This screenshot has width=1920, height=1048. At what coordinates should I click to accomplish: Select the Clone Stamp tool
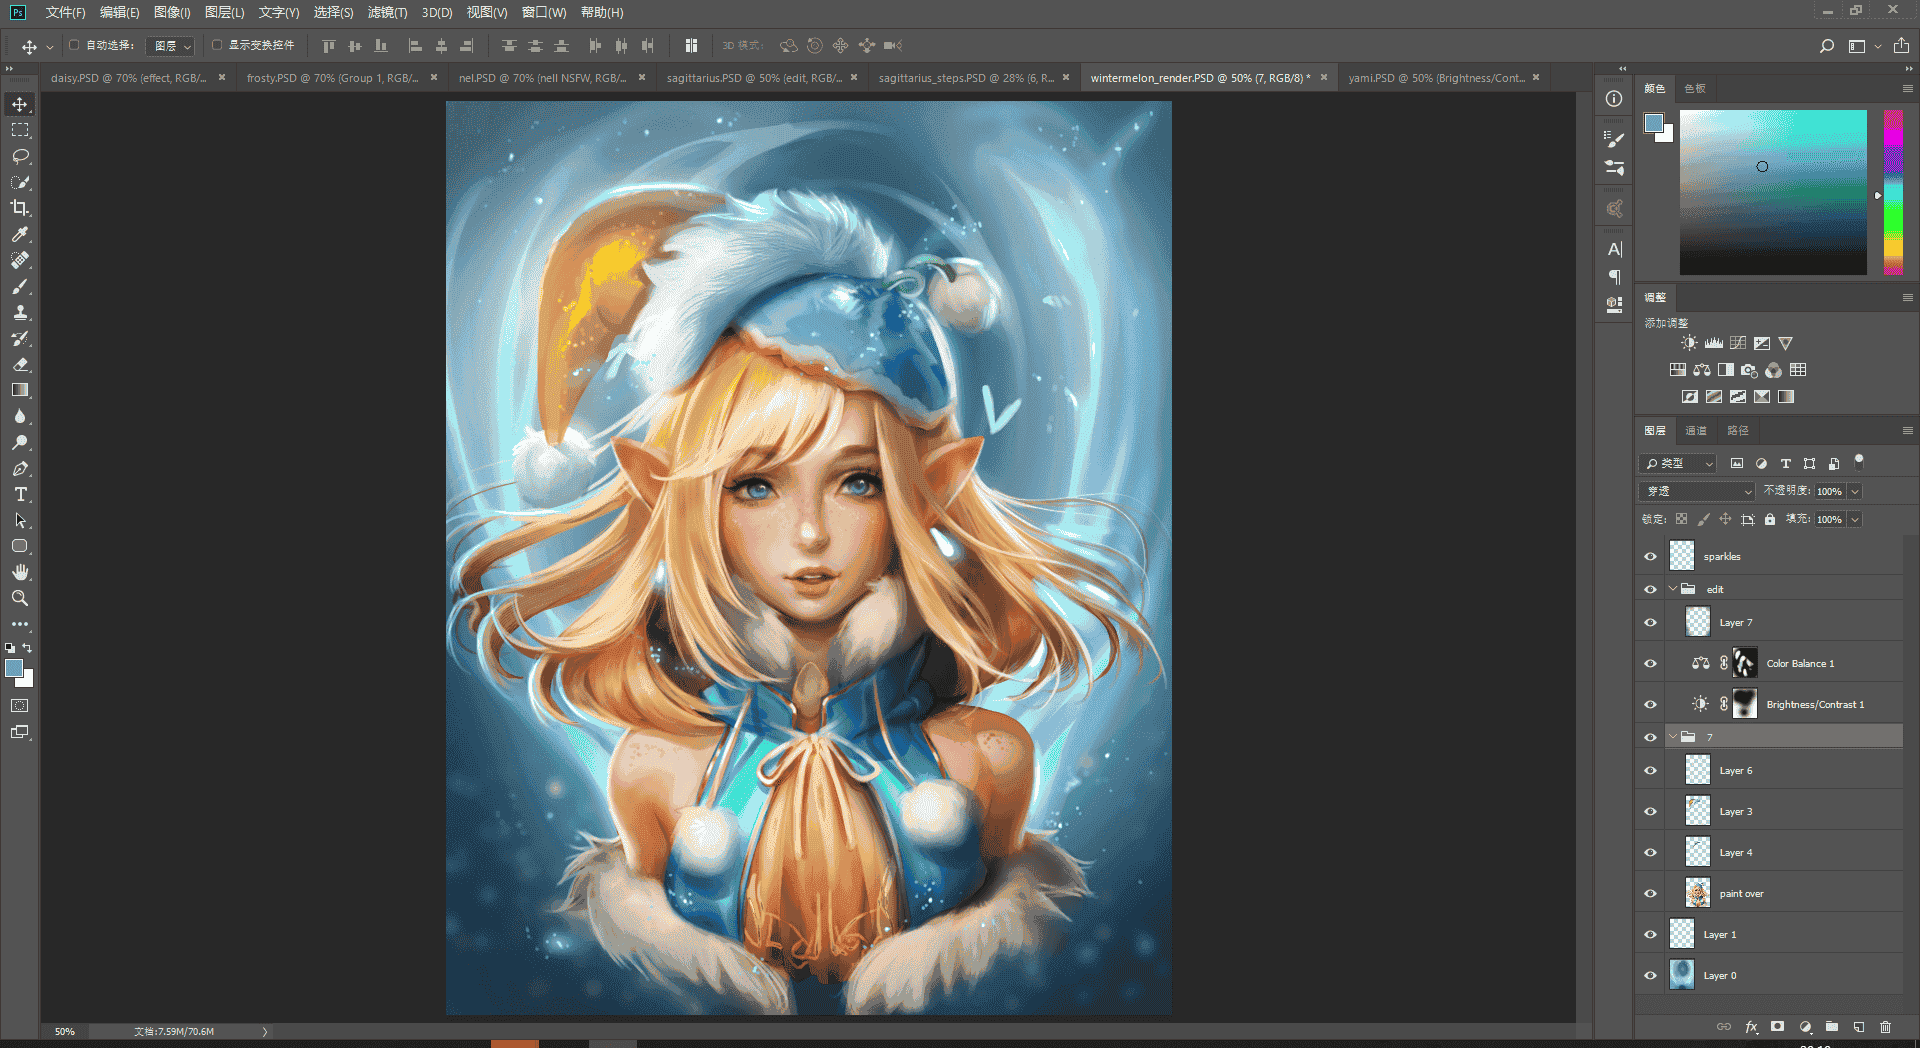20,312
